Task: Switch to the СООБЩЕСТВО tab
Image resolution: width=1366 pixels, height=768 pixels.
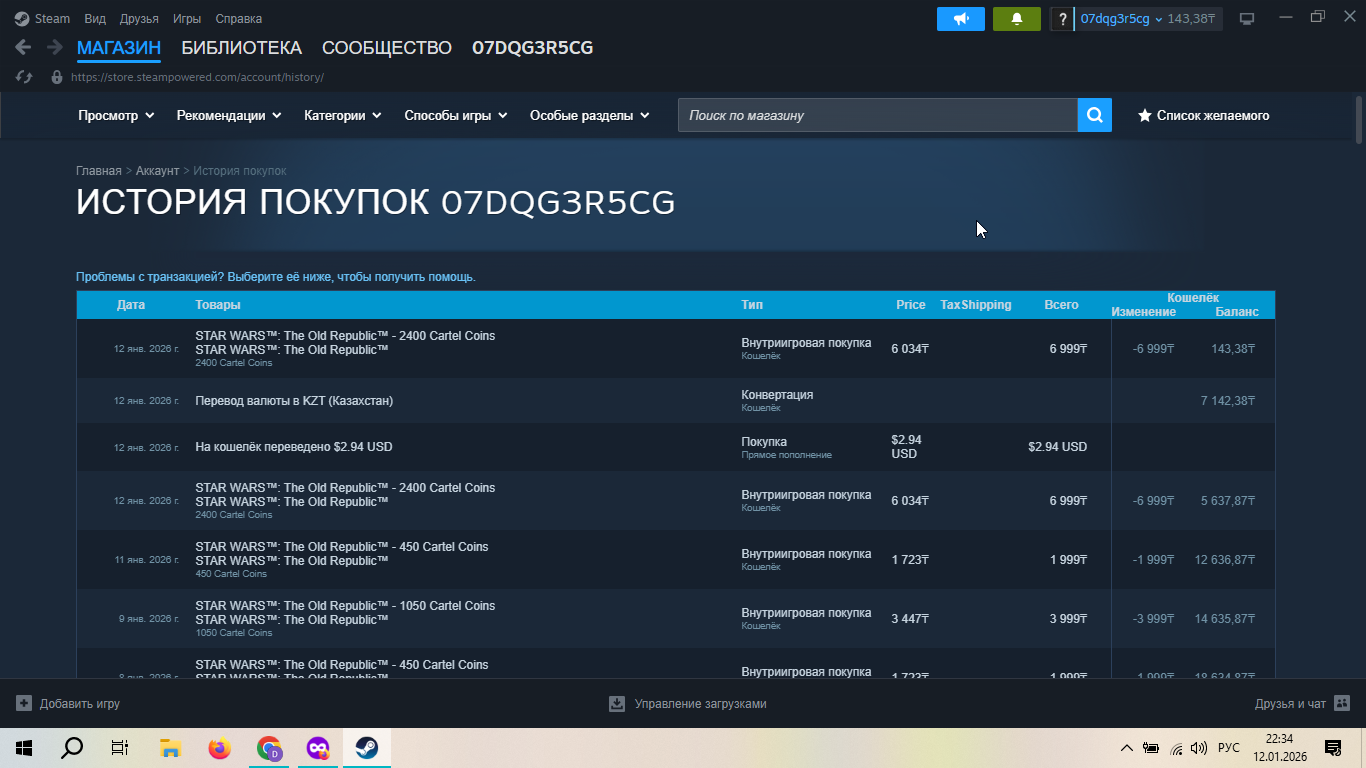Action: click(387, 47)
